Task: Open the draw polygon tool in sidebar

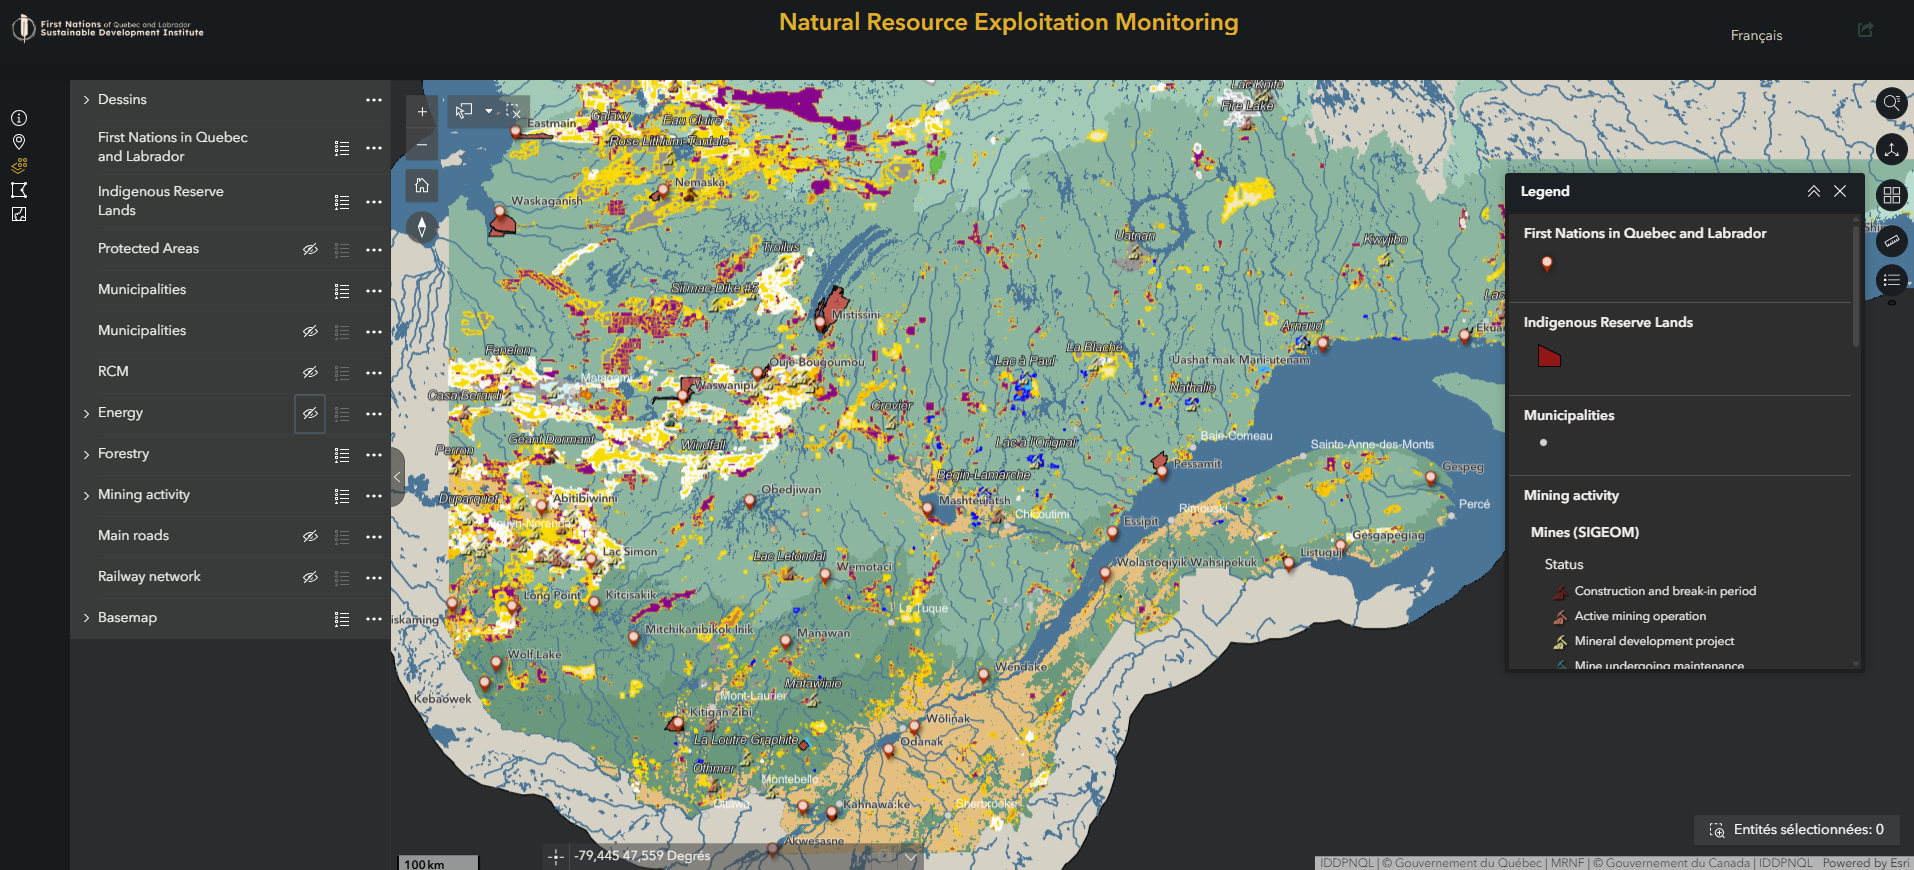Action: [x=19, y=190]
